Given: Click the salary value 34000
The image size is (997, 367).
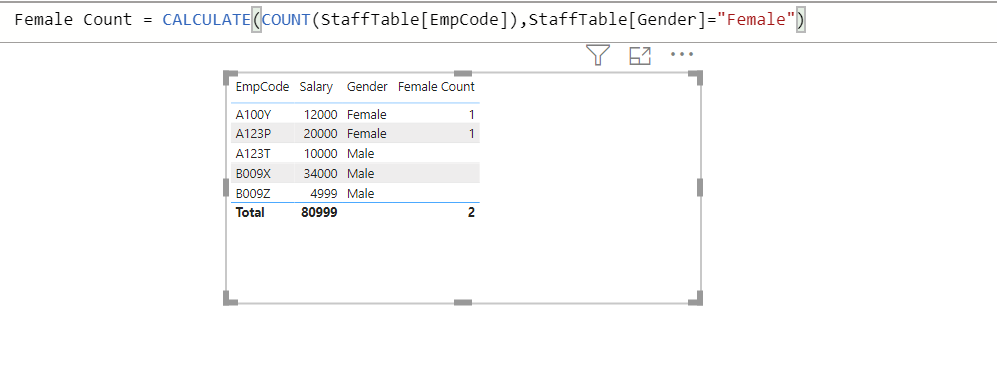Looking at the screenshot, I should (x=321, y=173).
